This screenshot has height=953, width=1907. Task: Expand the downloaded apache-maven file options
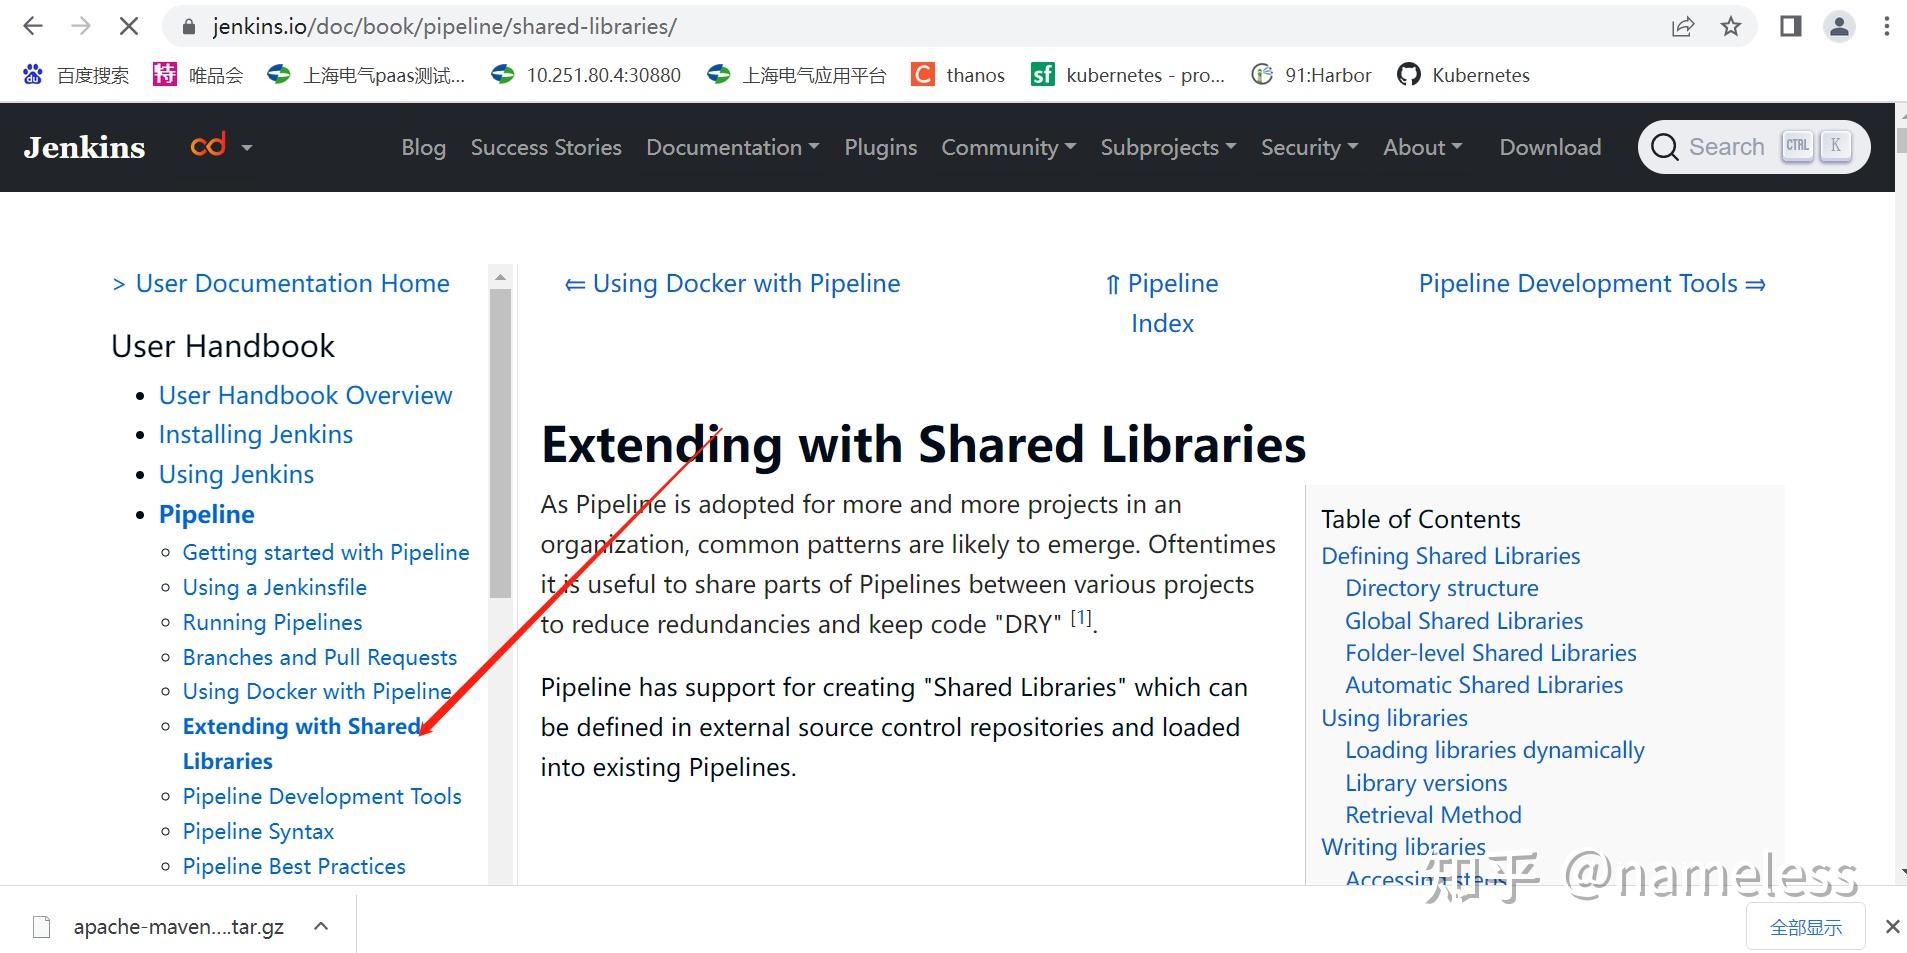pyautogui.click(x=321, y=926)
